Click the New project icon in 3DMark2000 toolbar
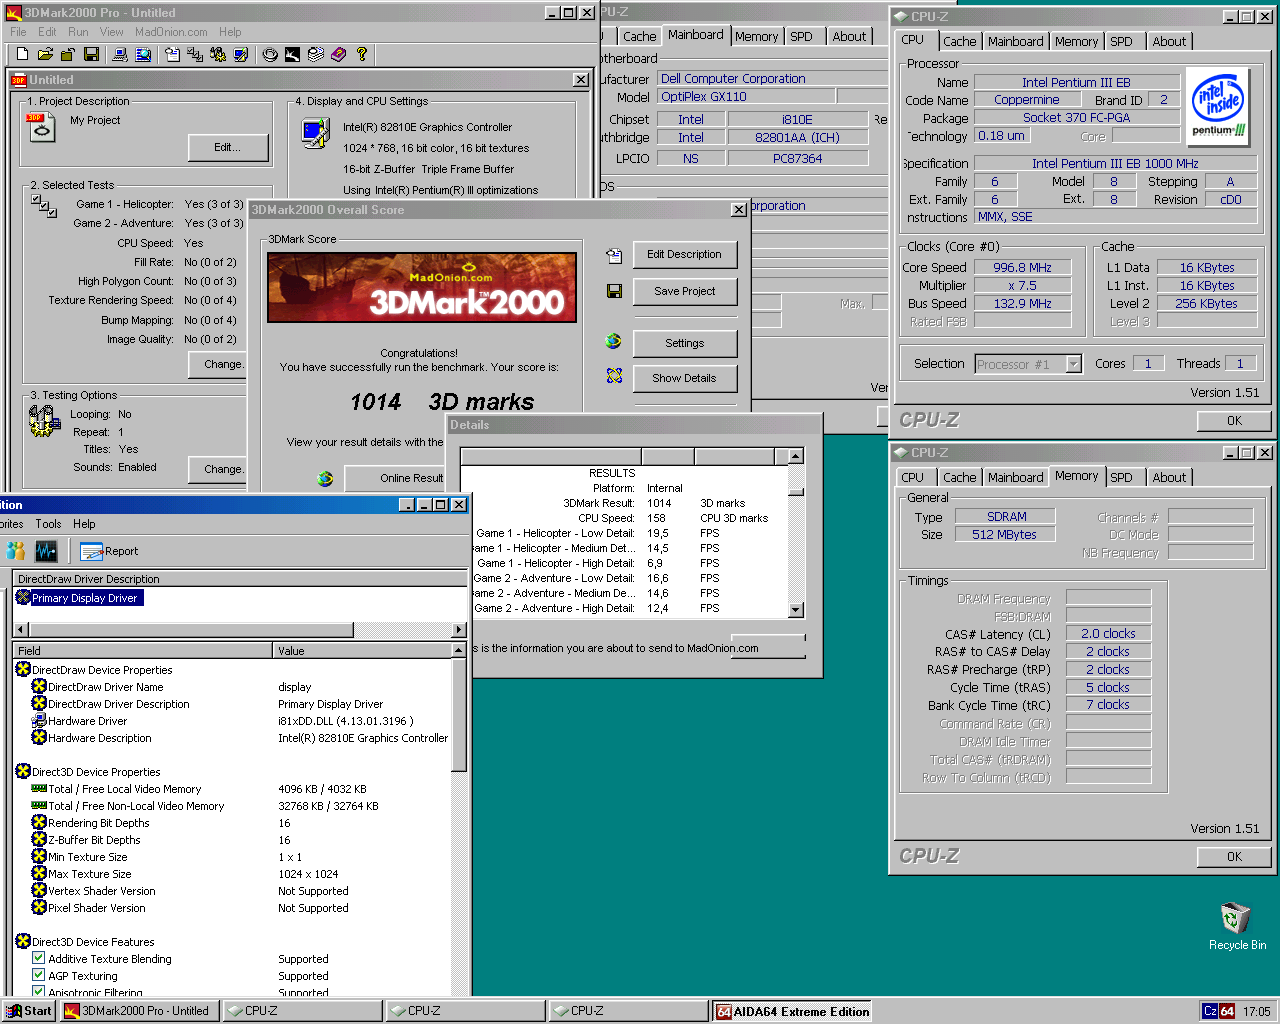This screenshot has width=1280, height=1024. 22,54
